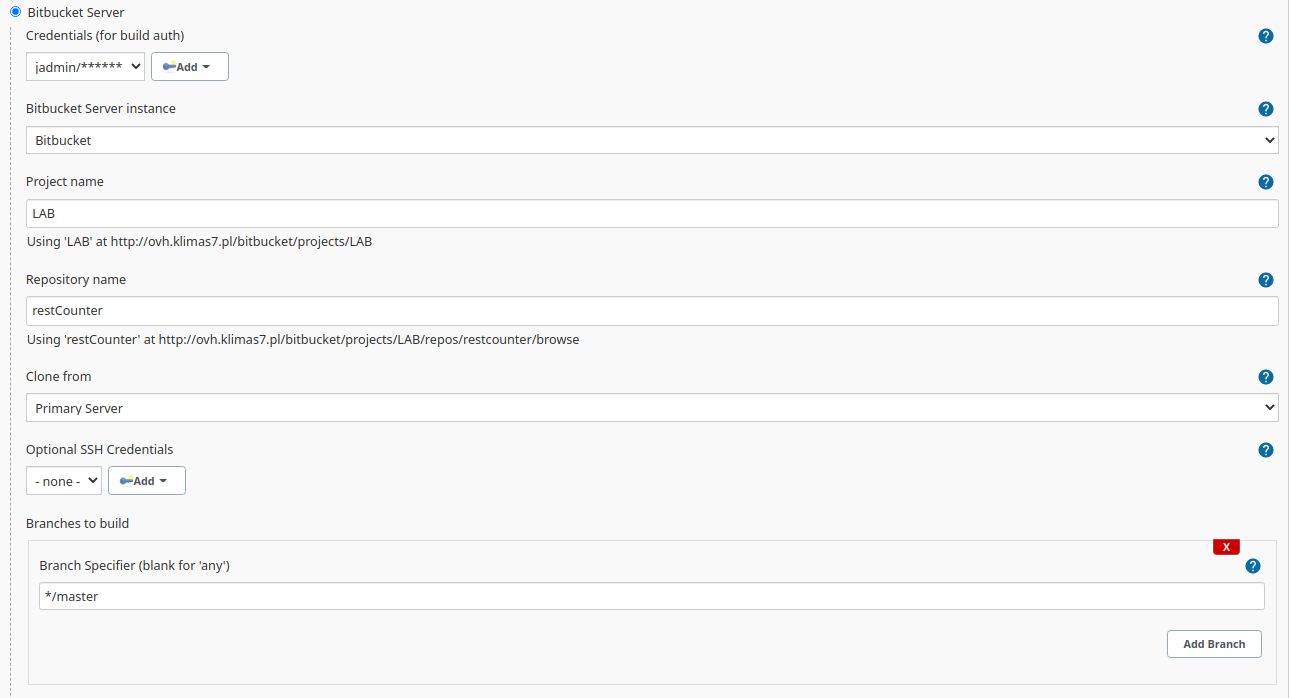
Task: Open the Clone from Primary Server dropdown
Action: coord(652,408)
